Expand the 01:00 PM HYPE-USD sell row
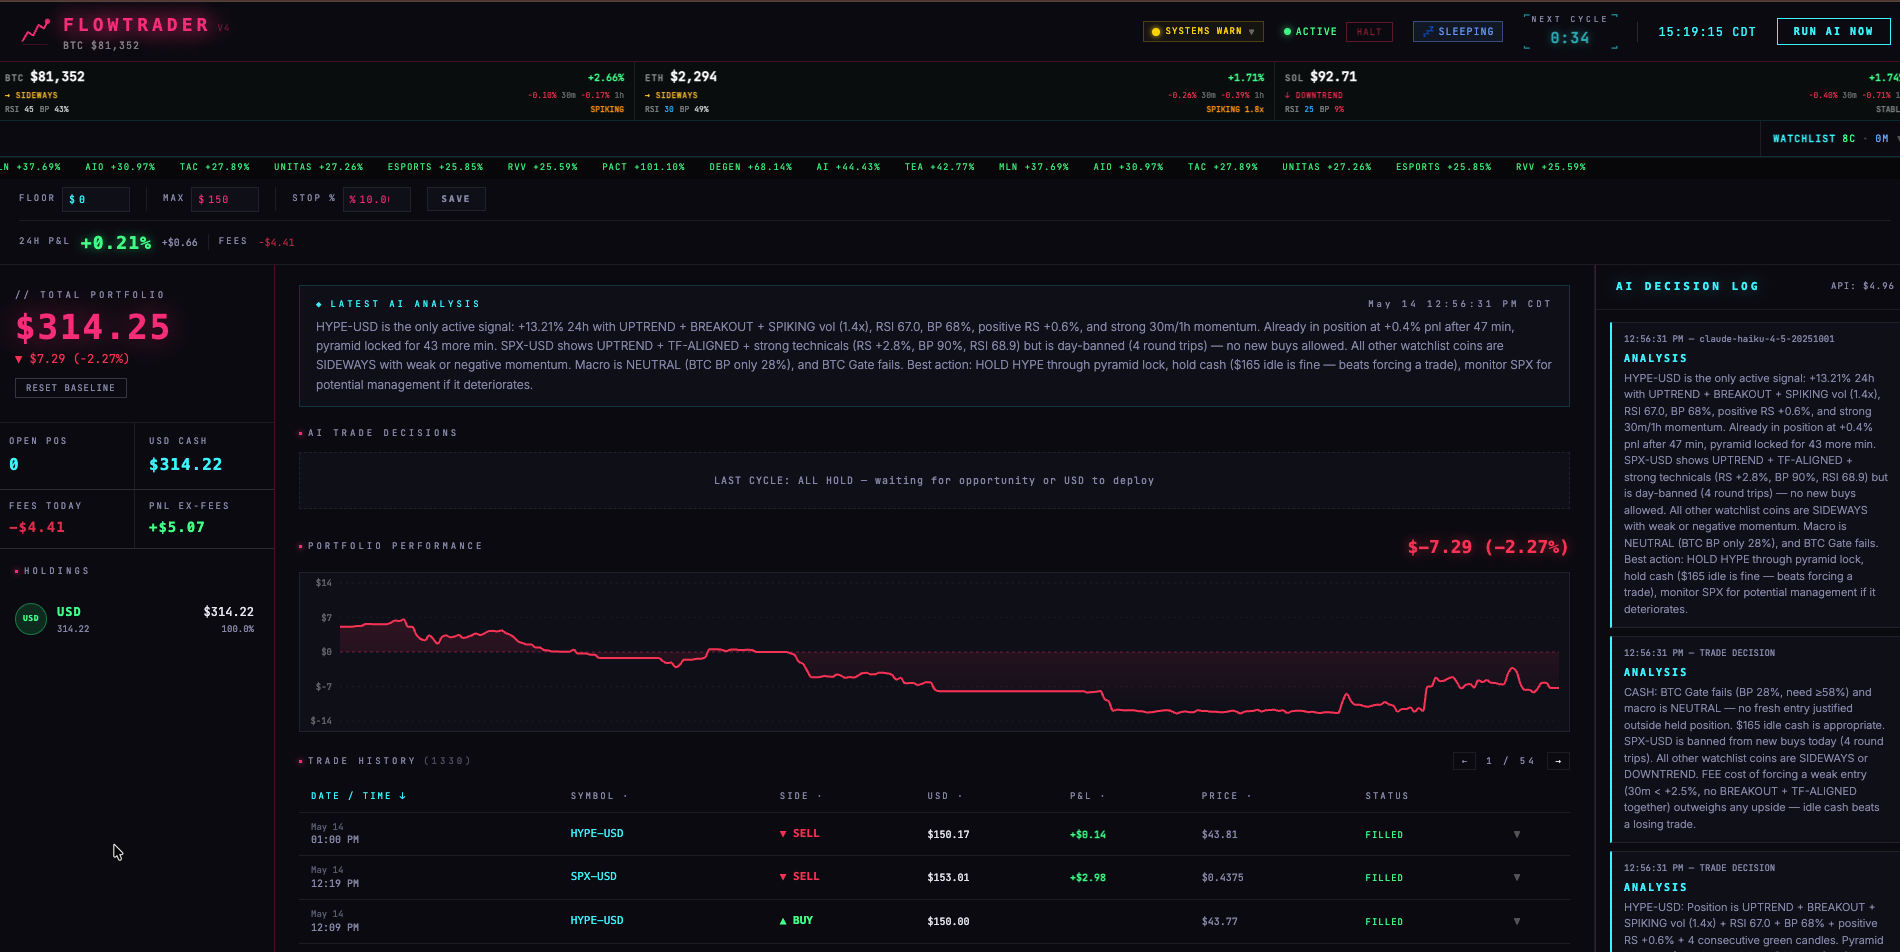1900x952 pixels. [x=1517, y=834]
